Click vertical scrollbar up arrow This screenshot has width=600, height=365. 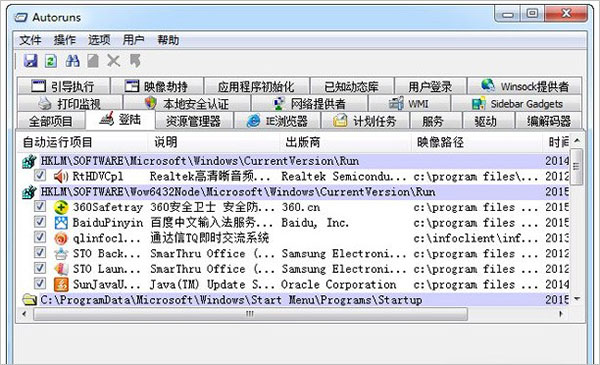click(x=577, y=141)
